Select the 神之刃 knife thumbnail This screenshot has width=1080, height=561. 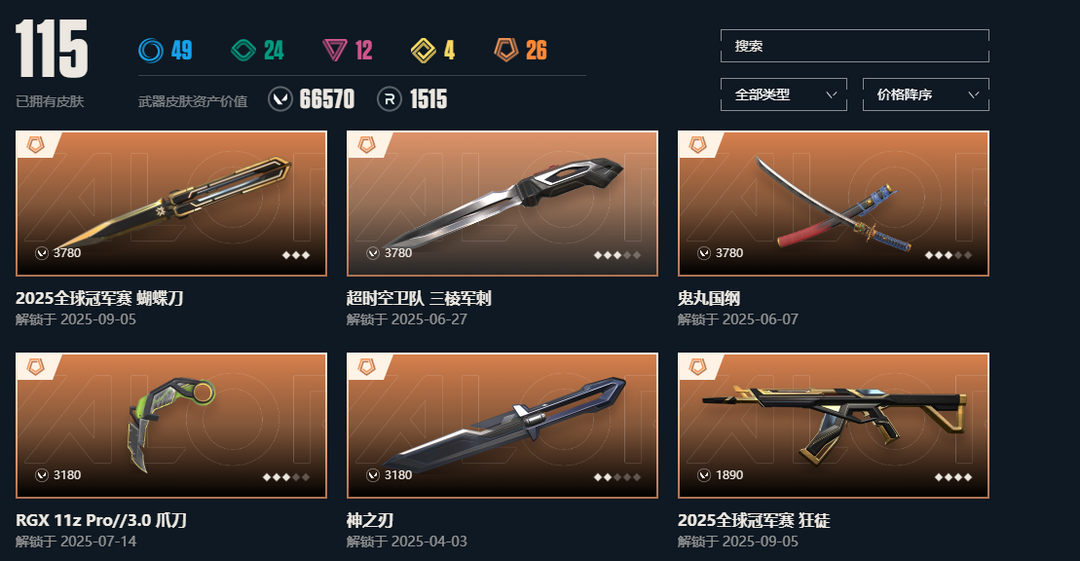502,425
